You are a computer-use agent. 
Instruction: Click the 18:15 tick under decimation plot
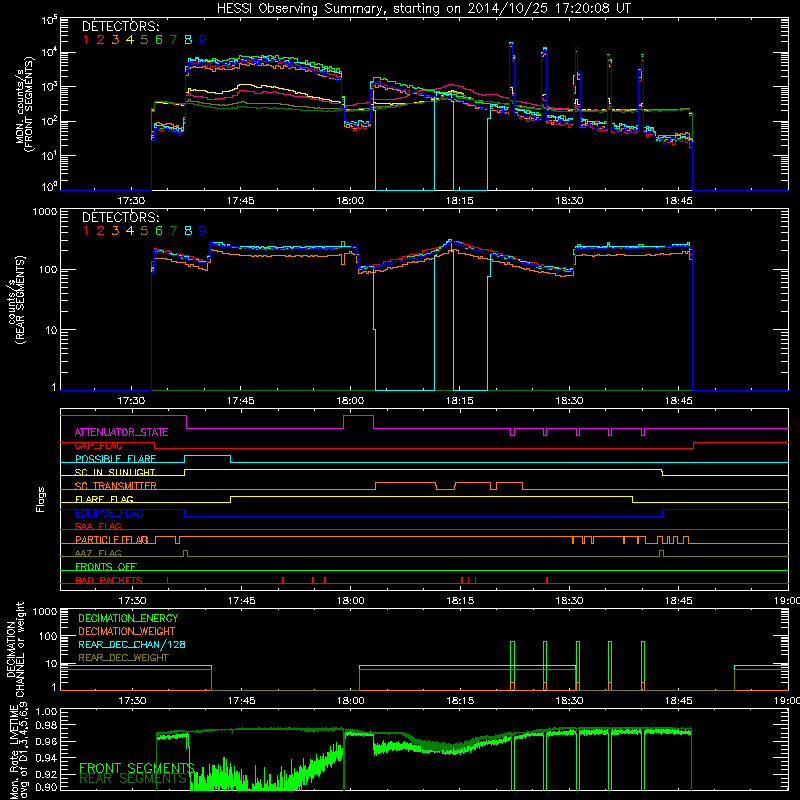(x=460, y=701)
